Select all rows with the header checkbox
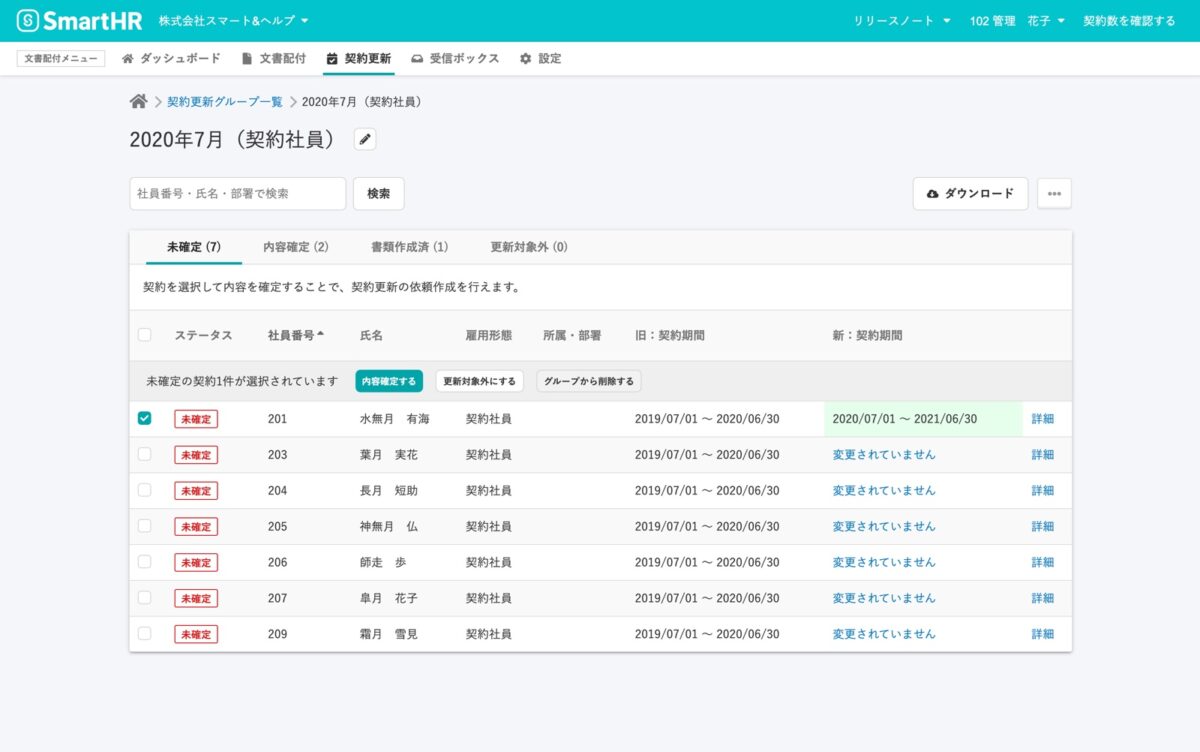The width and height of the screenshot is (1200, 752). click(x=144, y=335)
